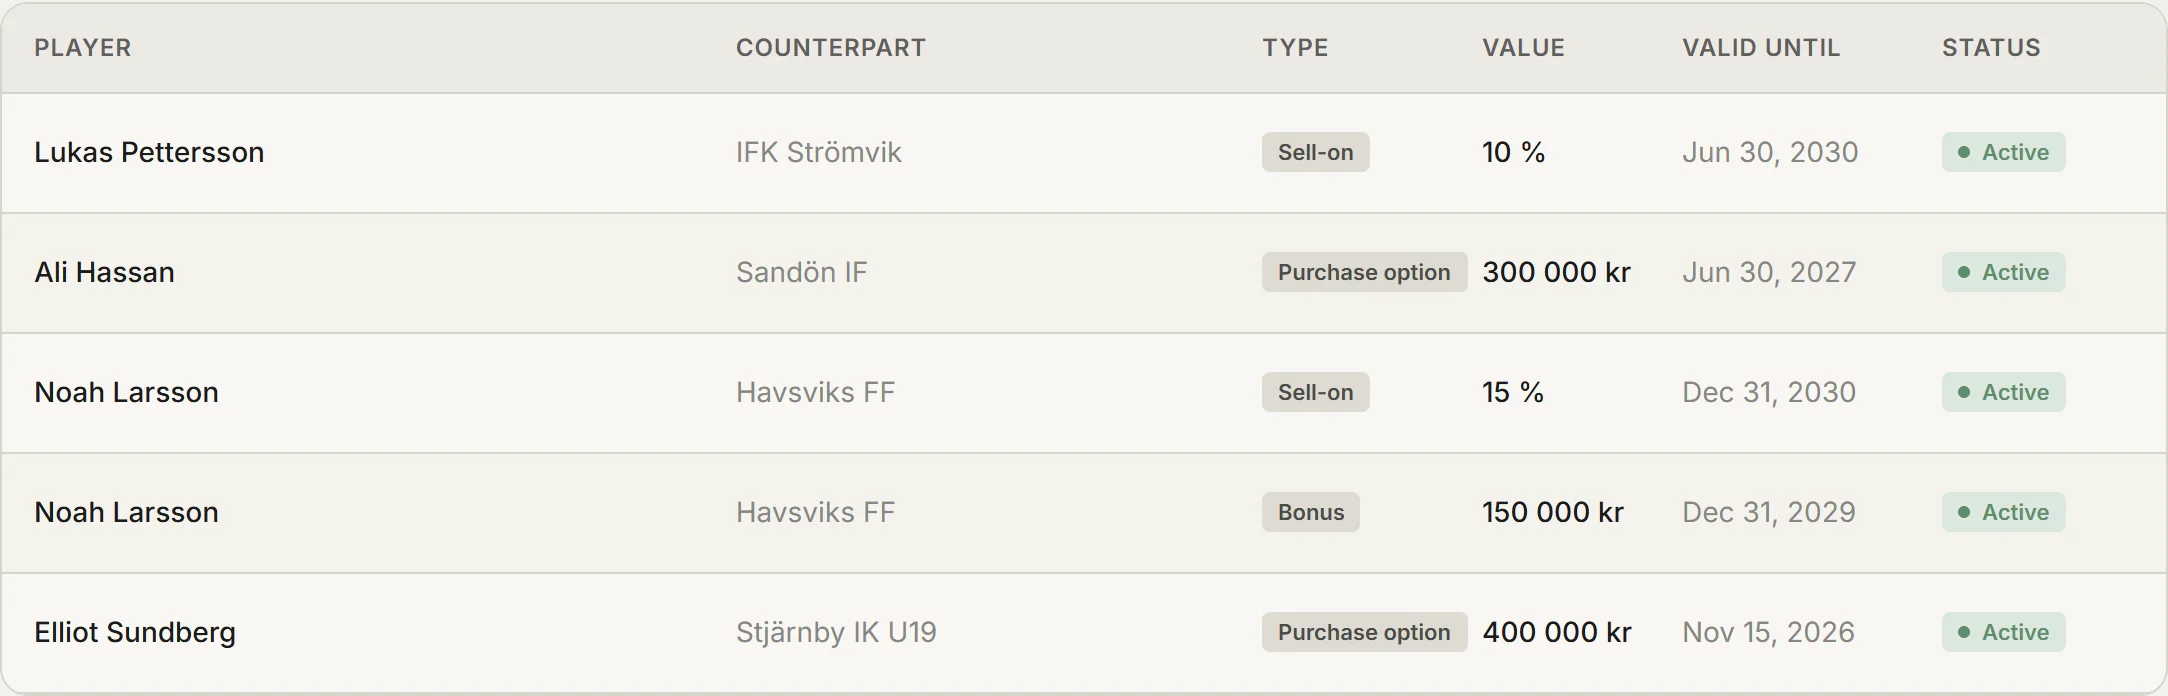Select the STATUS column header
The width and height of the screenshot is (2168, 696).
[1991, 48]
